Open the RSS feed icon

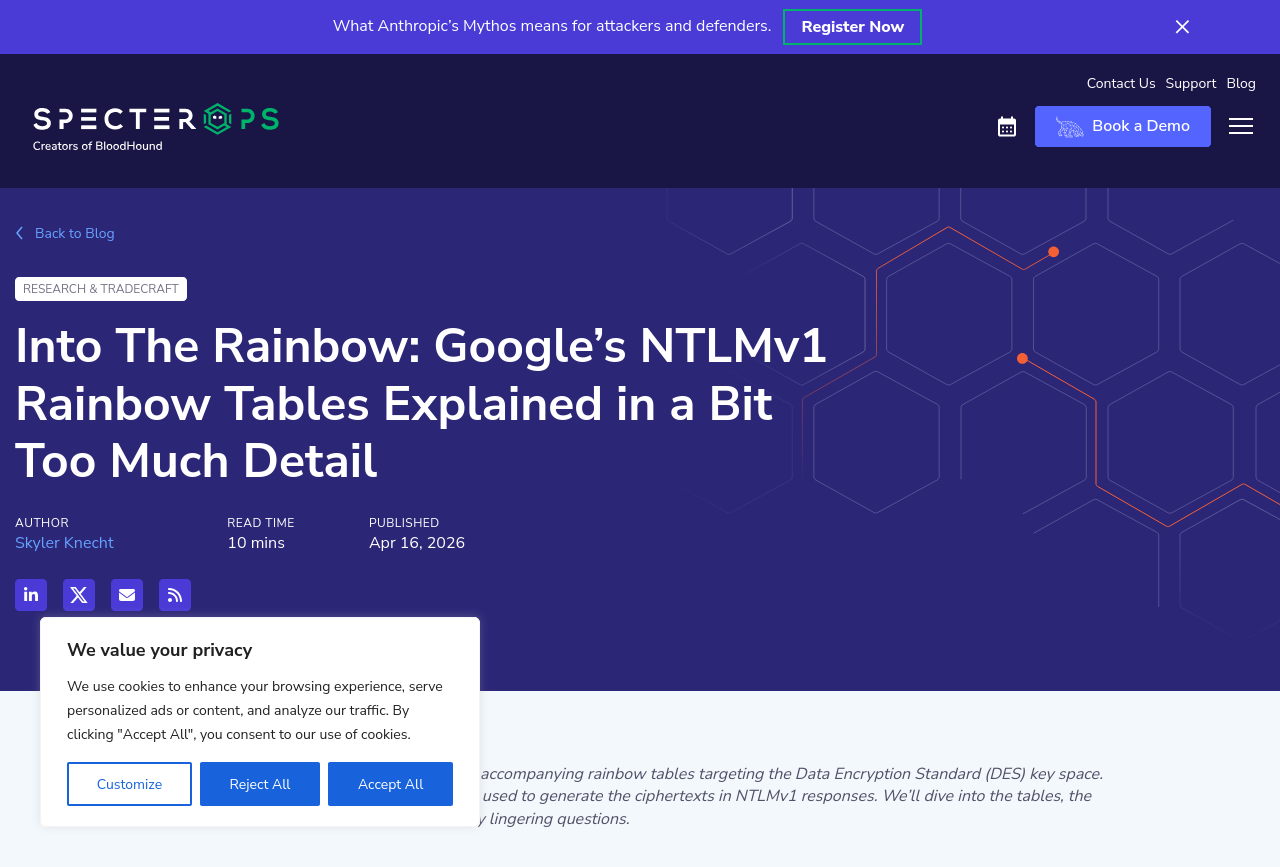[175, 595]
